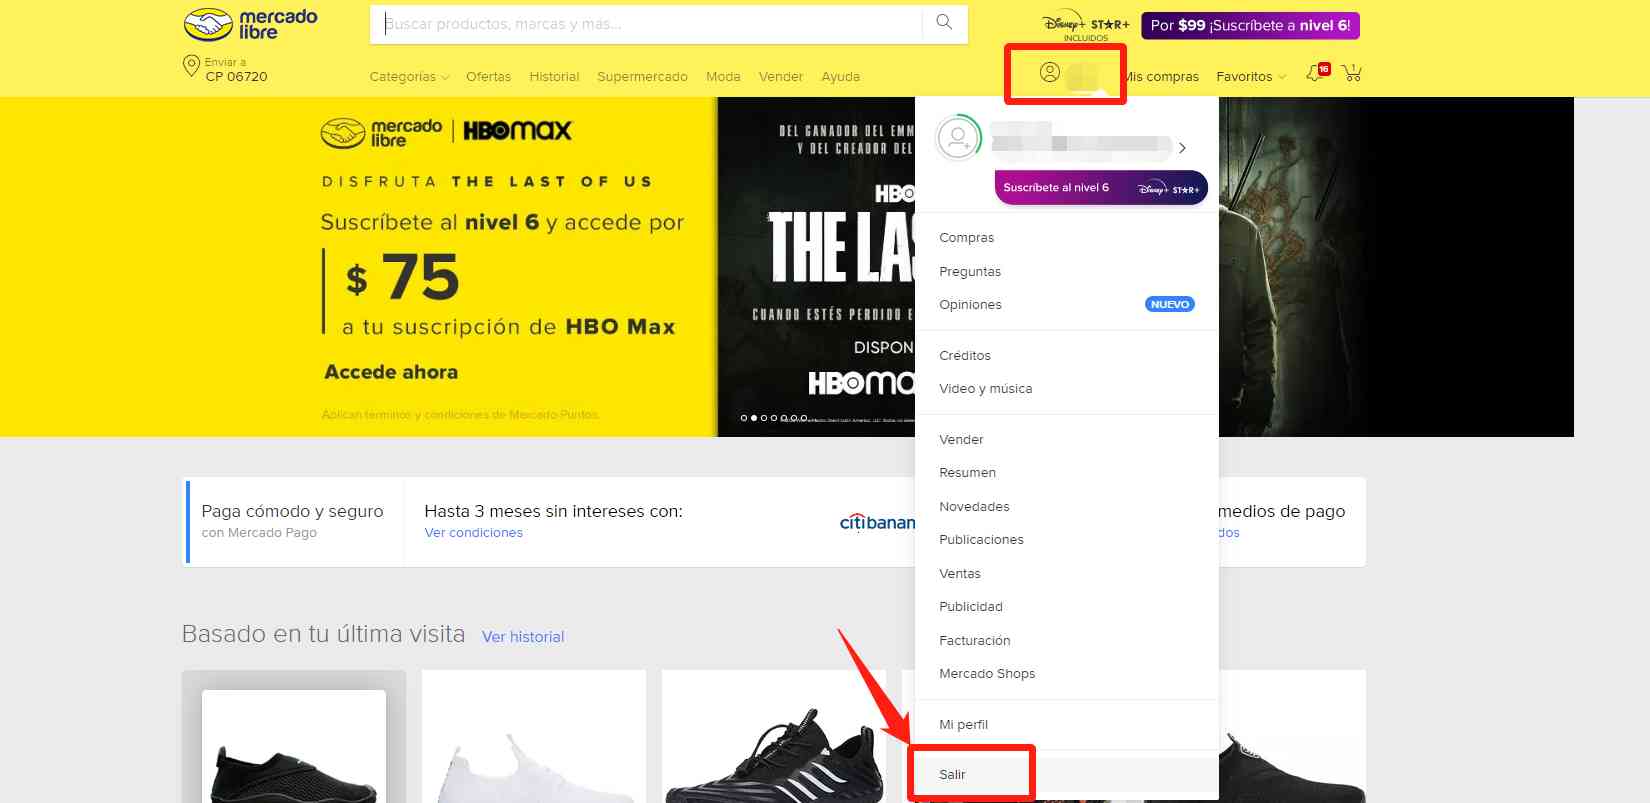This screenshot has height=803, width=1650.
Task: Select Salir from the account menu
Action: pos(952,775)
